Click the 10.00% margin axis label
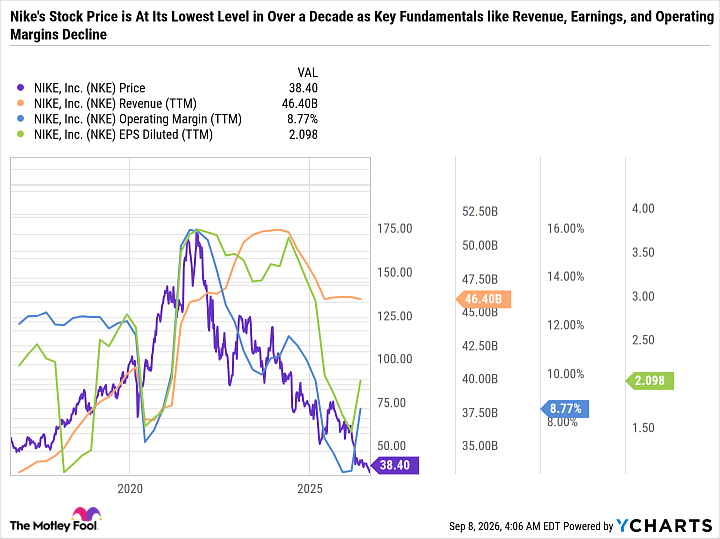The image size is (720, 539). (565, 374)
